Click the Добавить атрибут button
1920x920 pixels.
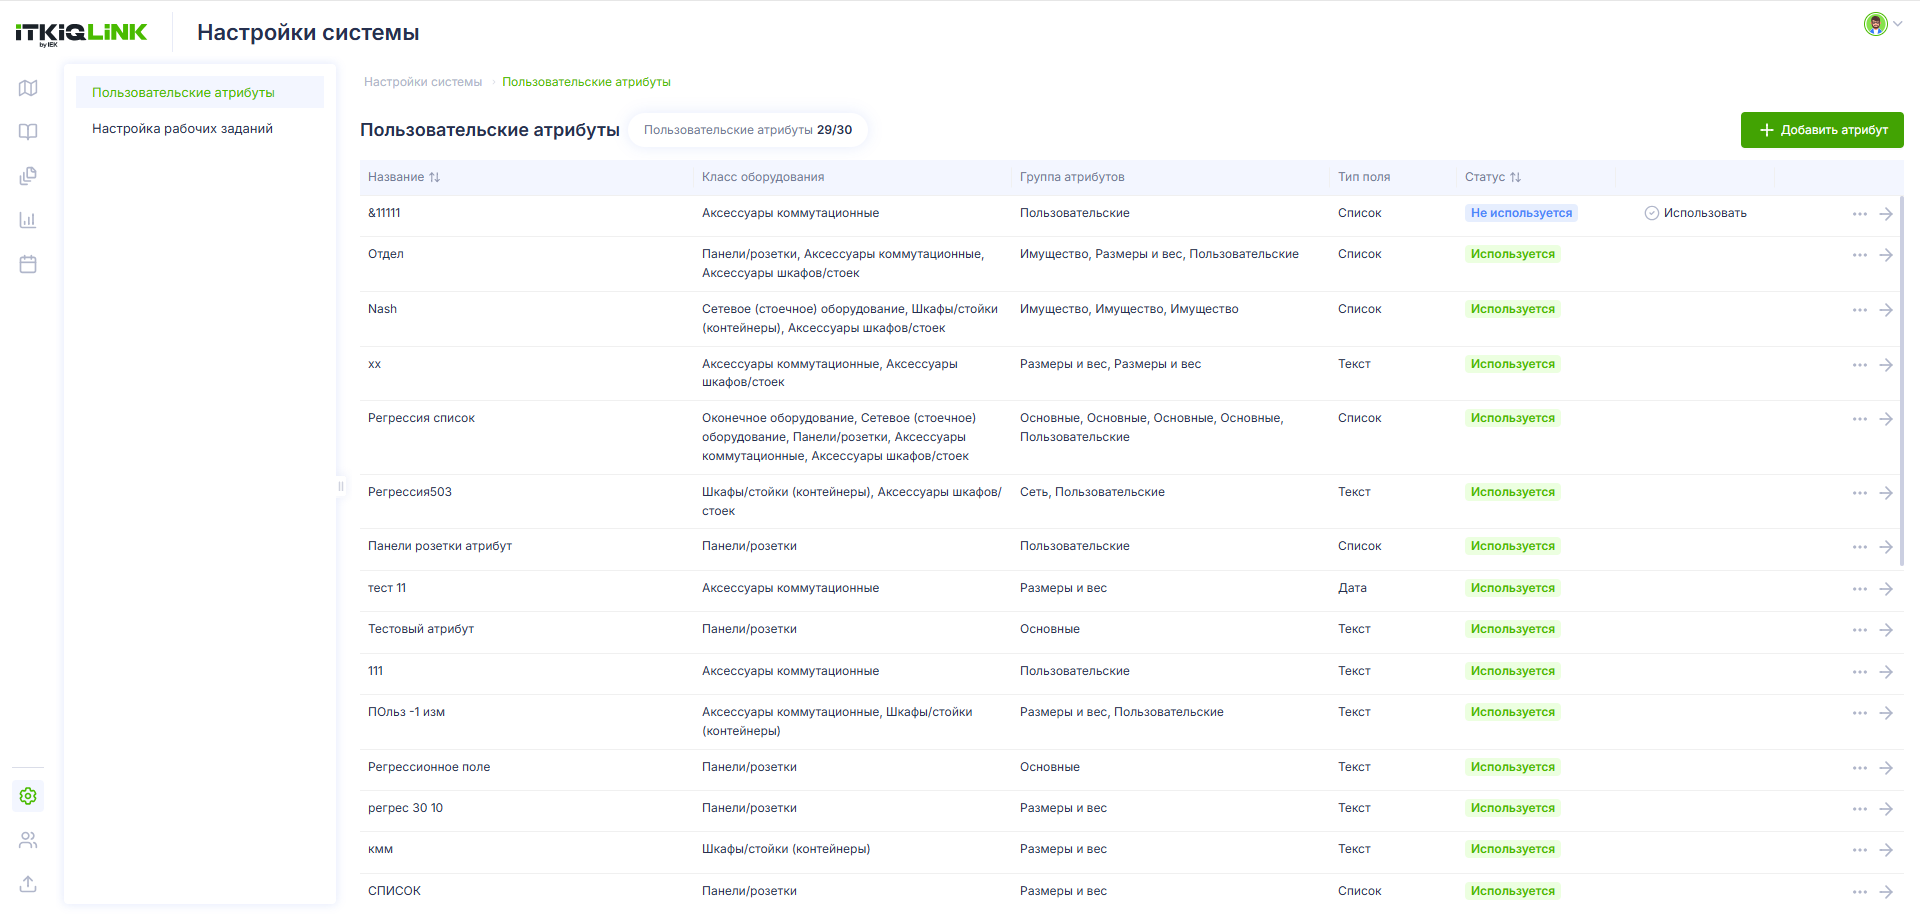point(1822,130)
